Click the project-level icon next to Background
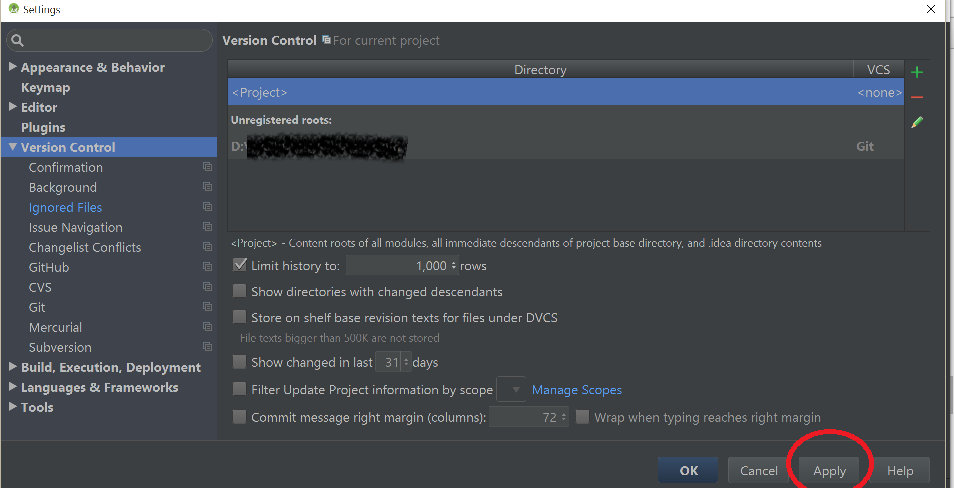Screen dimensions: 954x488 [207, 187]
